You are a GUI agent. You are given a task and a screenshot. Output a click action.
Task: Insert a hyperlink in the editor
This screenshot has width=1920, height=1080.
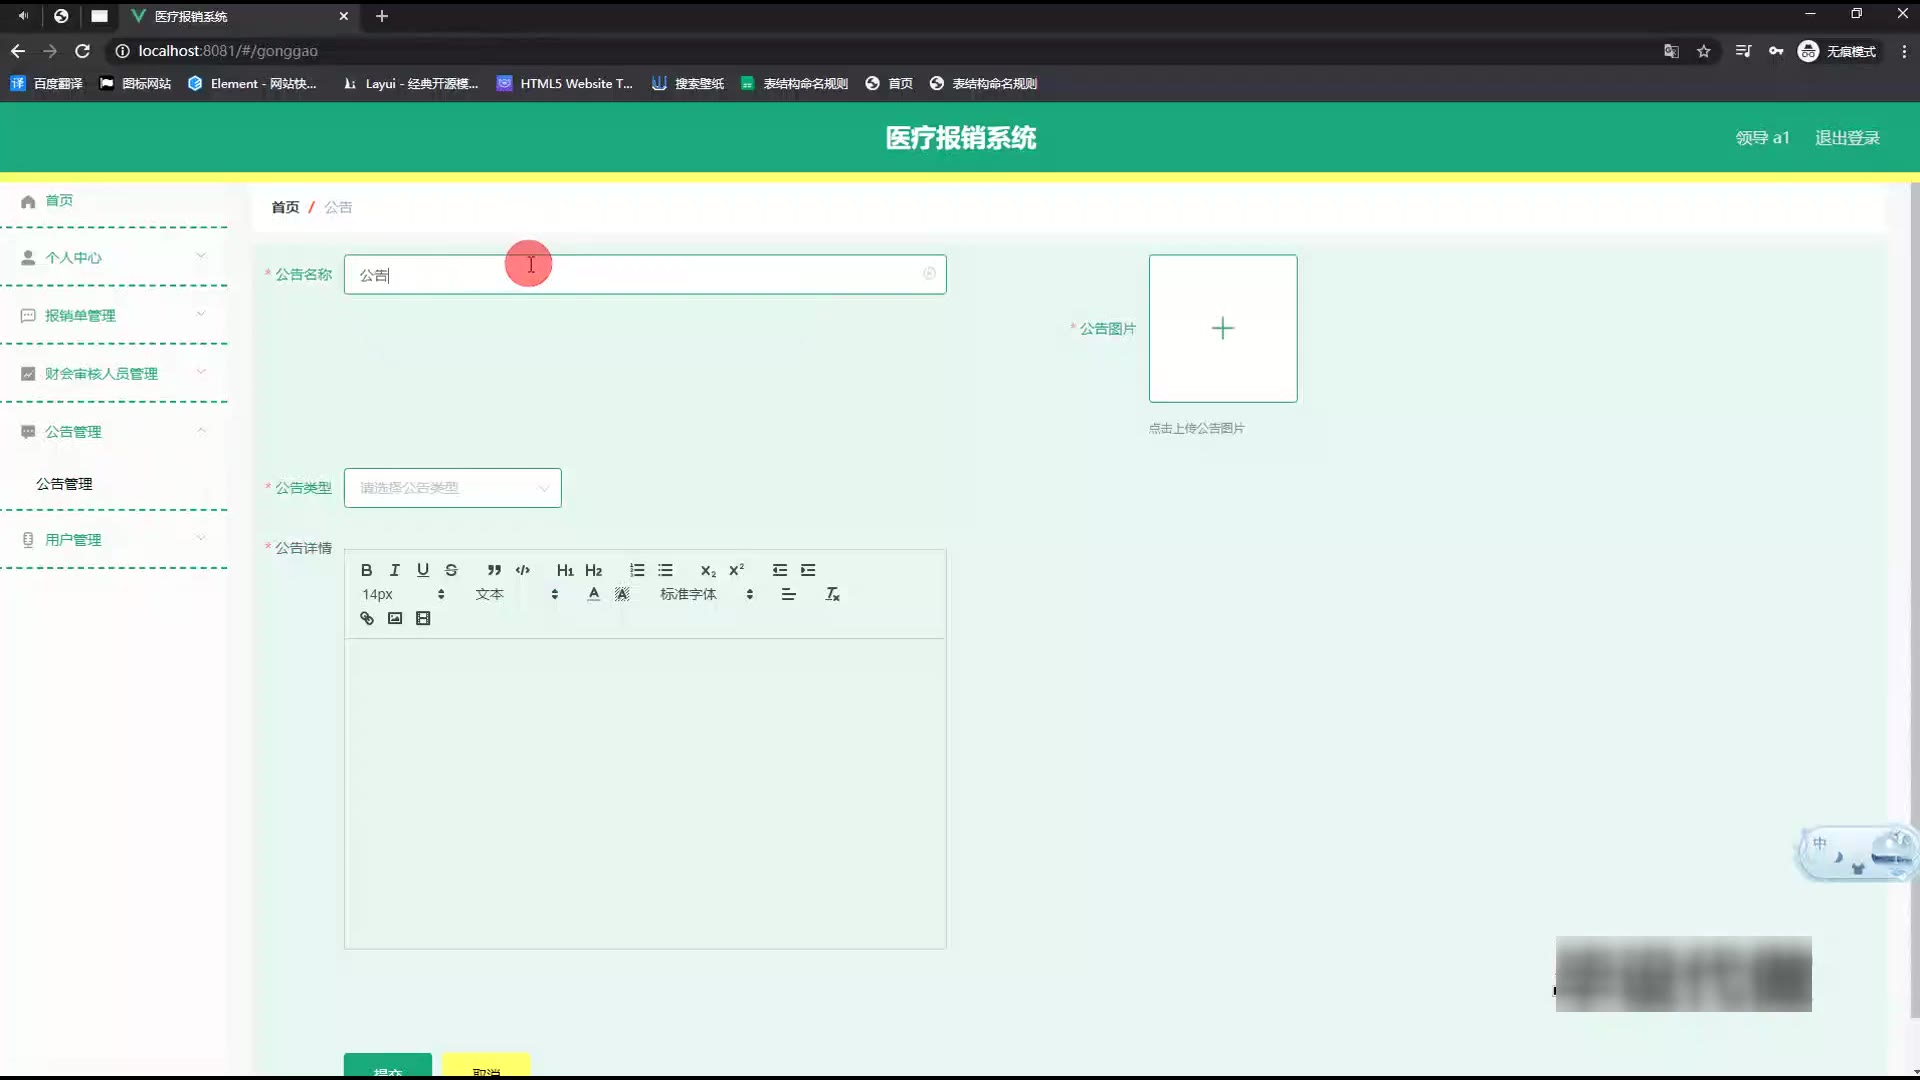tap(367, 618)
